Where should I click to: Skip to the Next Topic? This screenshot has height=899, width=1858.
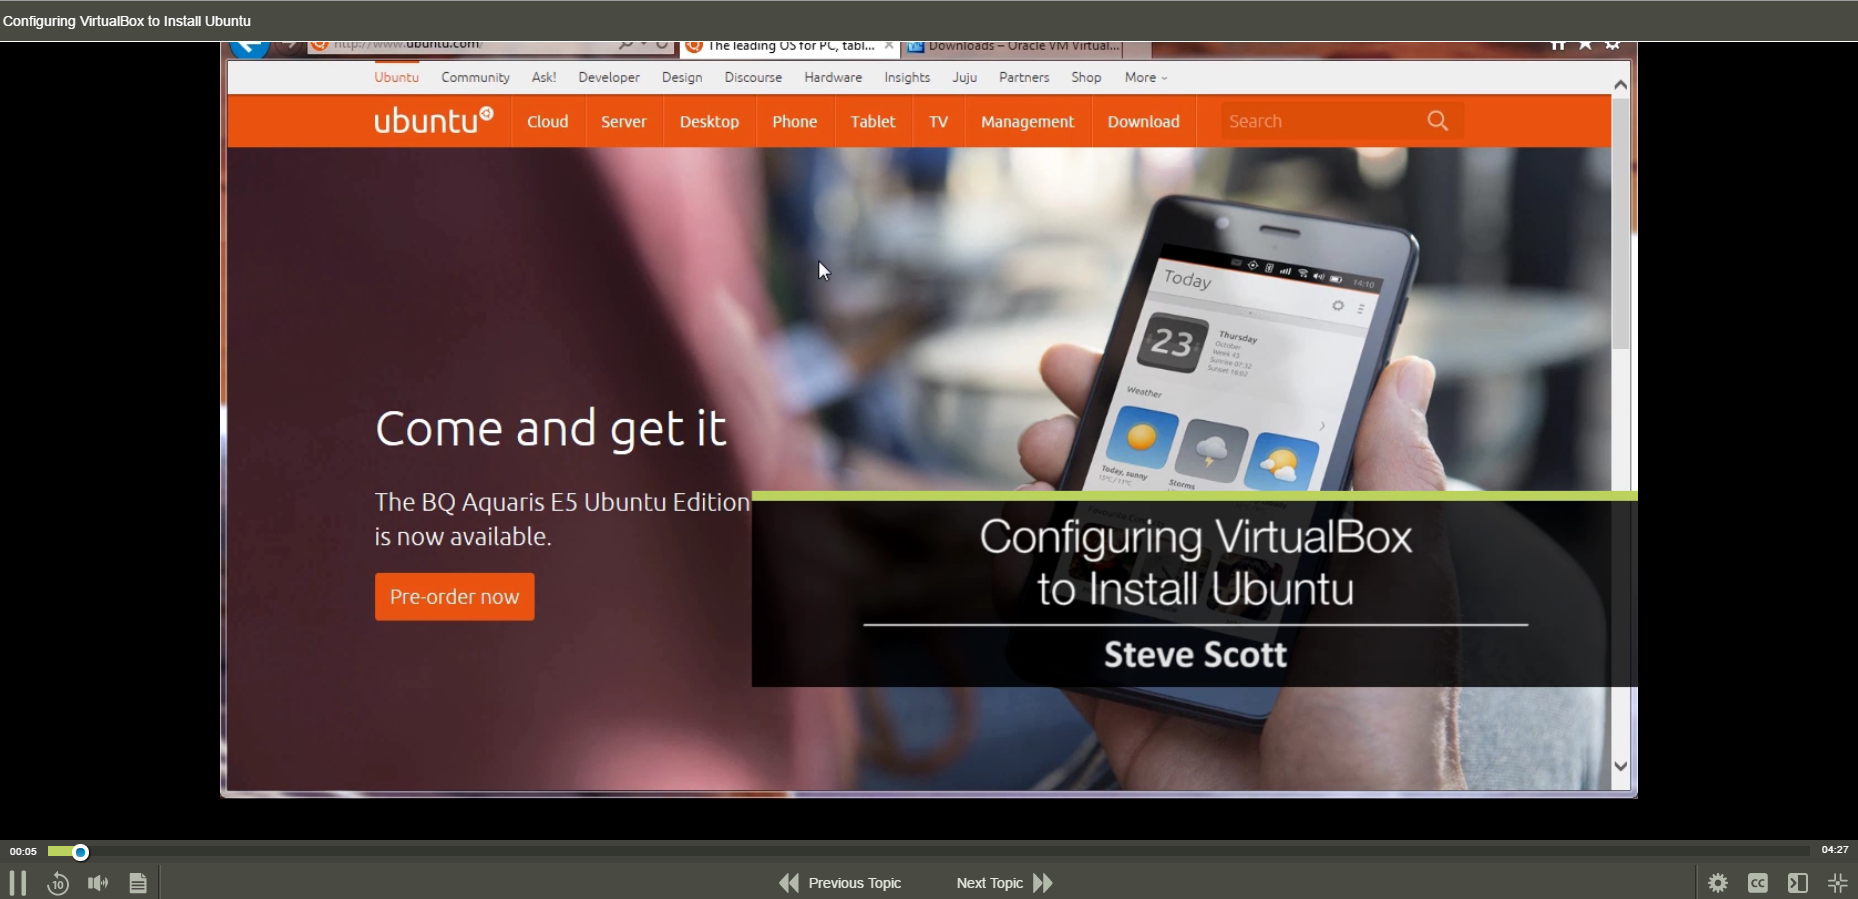click(1004, 883)
